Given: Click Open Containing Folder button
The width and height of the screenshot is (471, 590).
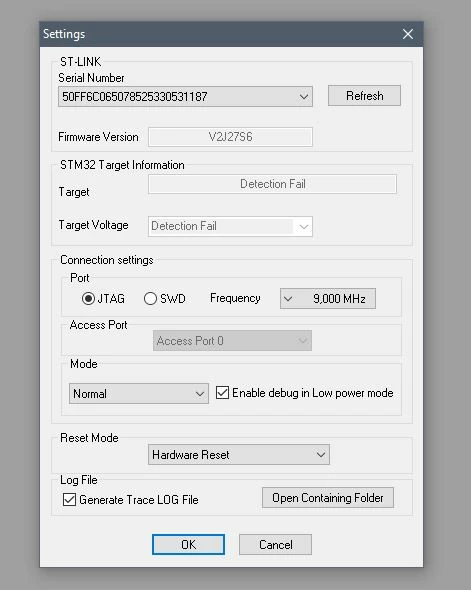Looking at the screenshot, I should point(328,498).
